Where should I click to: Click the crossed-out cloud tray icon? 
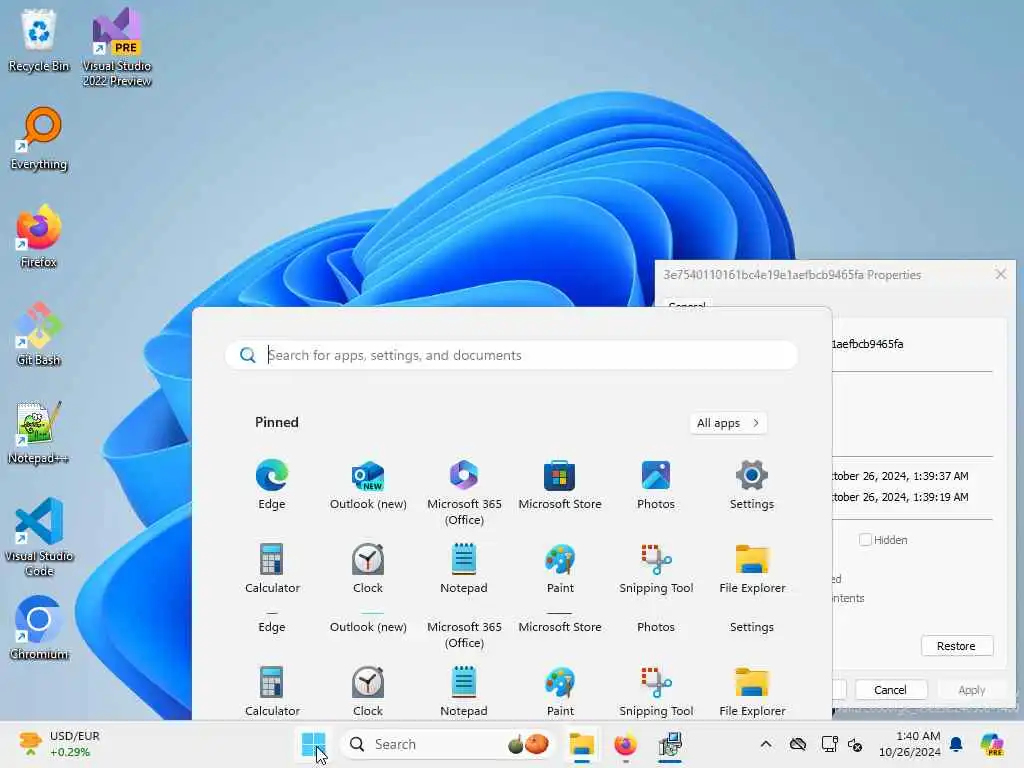[797, 744]
